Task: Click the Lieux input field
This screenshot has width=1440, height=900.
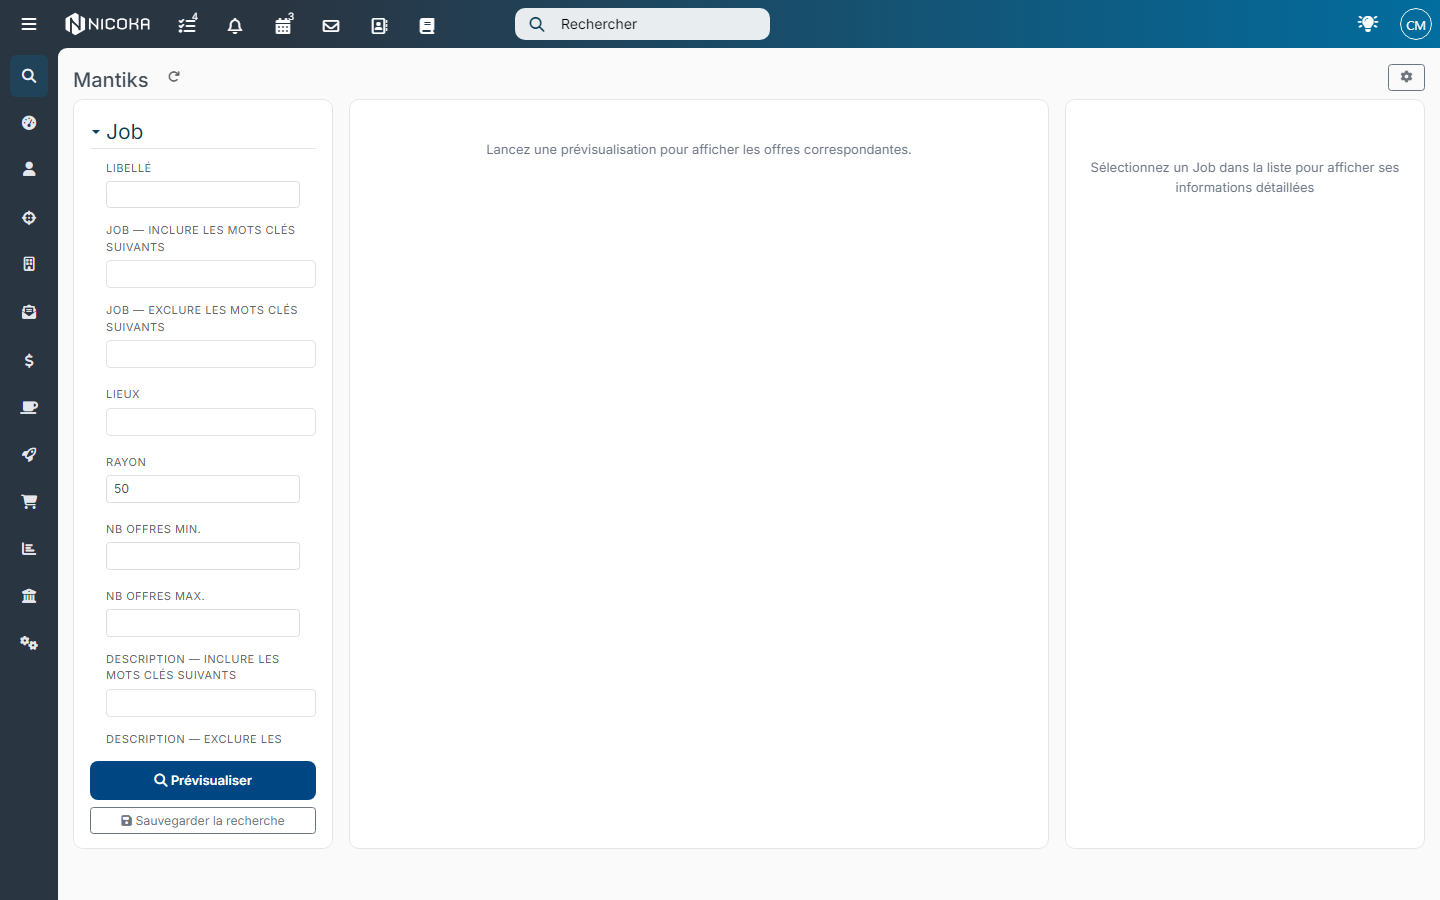Action: point(211,422)
